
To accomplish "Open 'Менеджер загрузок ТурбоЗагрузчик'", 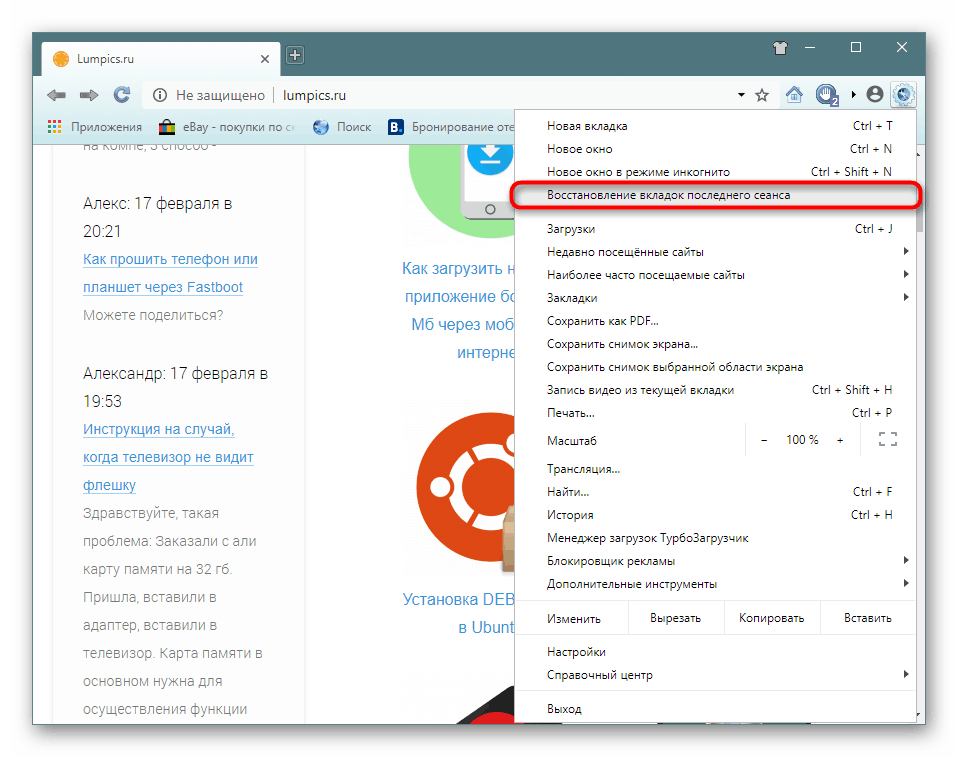I will coord(715,538).
